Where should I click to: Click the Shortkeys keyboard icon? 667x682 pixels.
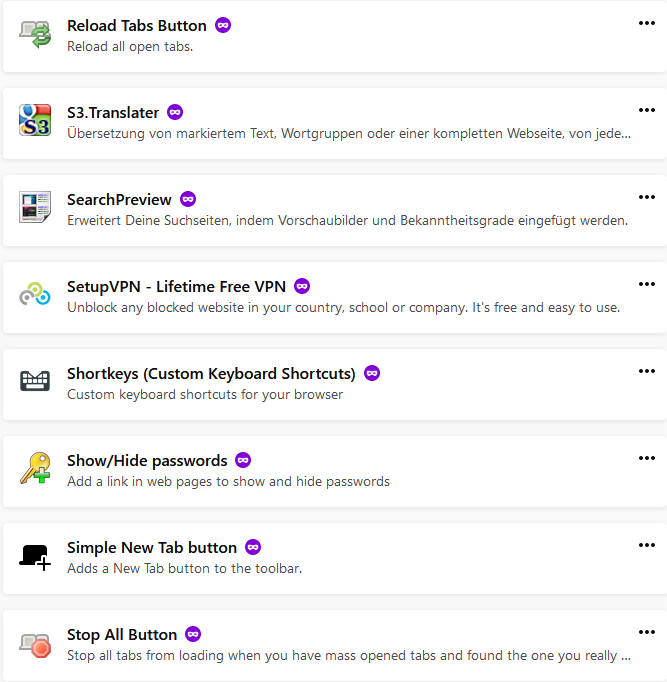click(x=35, y=381)
